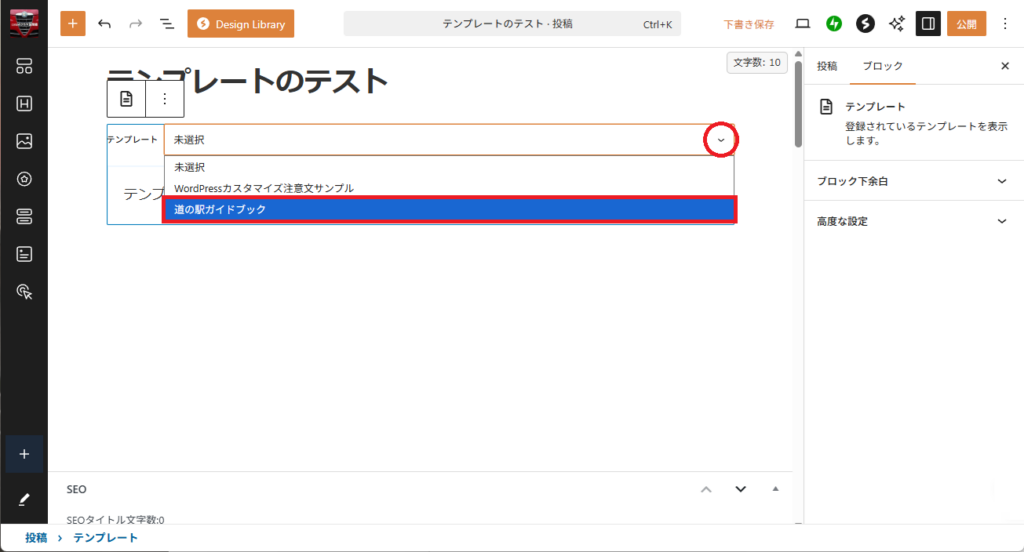Click the green Jetpack icon

click(834, 24)
